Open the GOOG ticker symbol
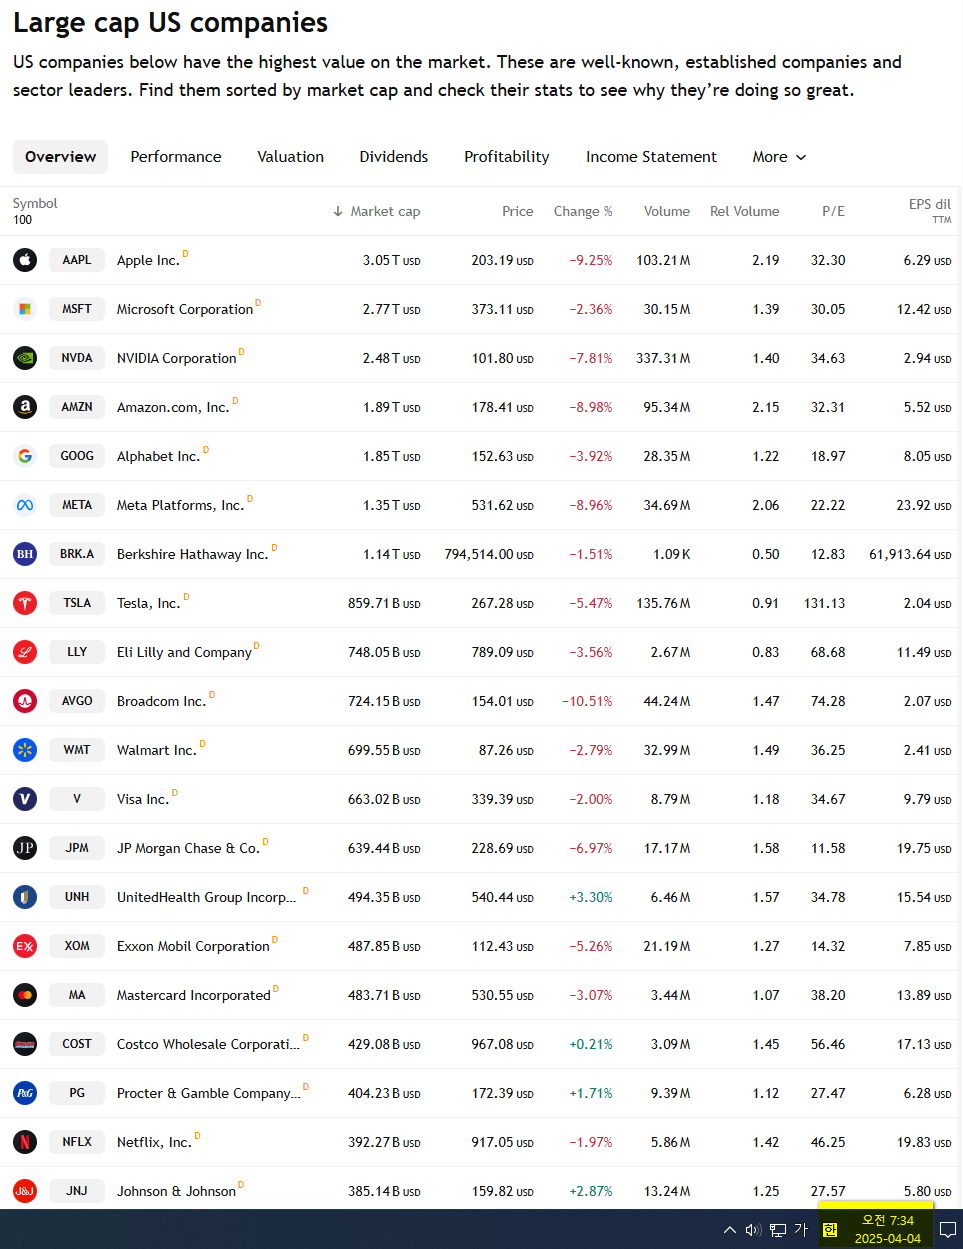963x1249 pixels. (x=77, y=456)
